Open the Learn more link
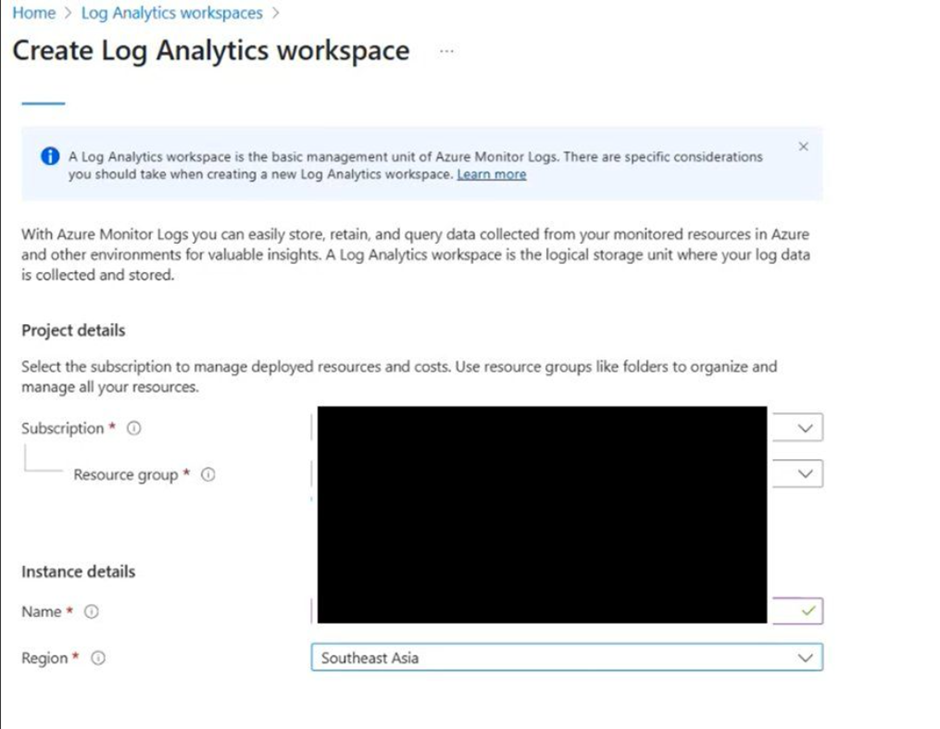 [x=491, y=174]
